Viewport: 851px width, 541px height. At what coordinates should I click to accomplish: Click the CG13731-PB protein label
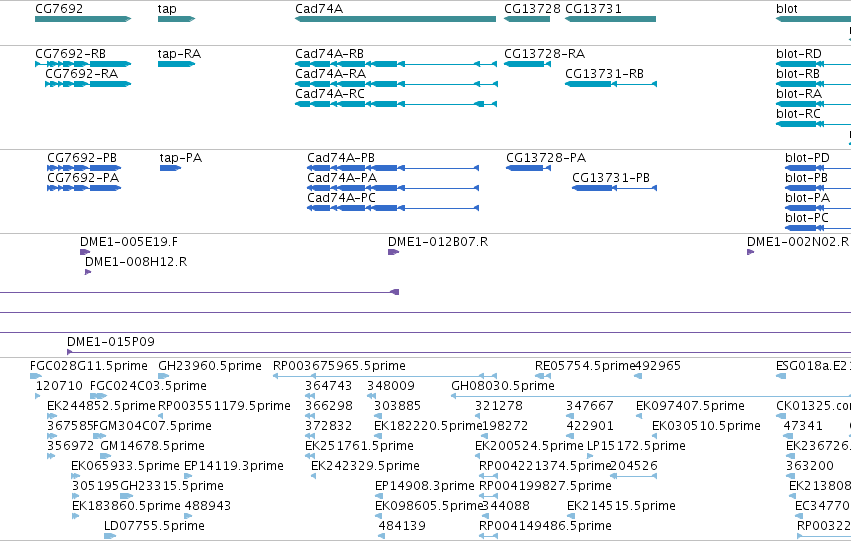point(611,178)
